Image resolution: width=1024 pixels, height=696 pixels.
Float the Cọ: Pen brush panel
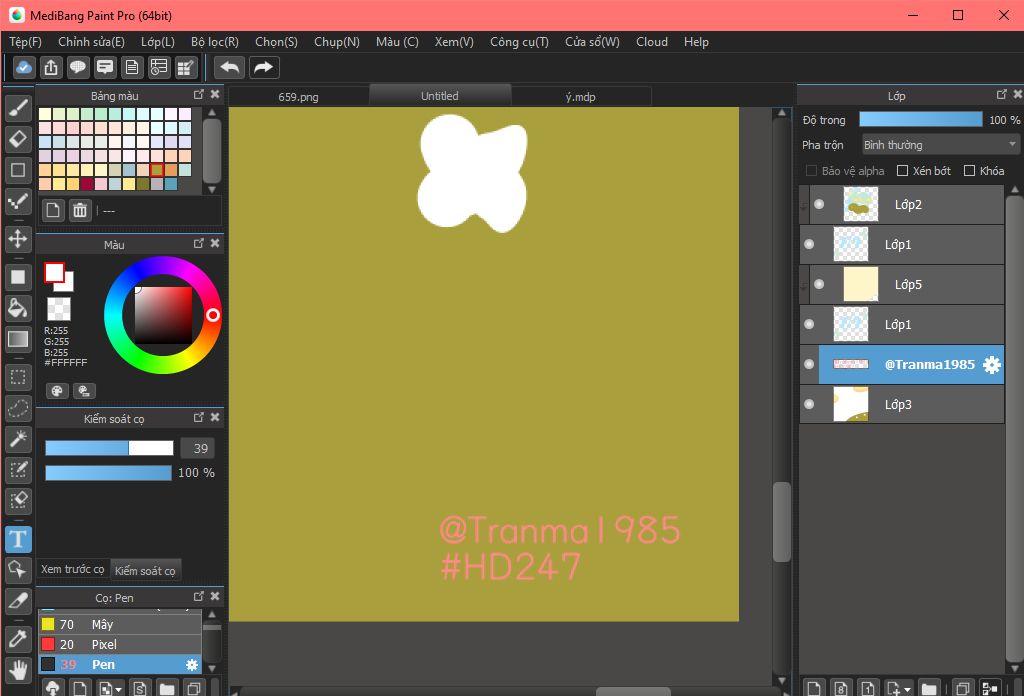click(199, 596)
